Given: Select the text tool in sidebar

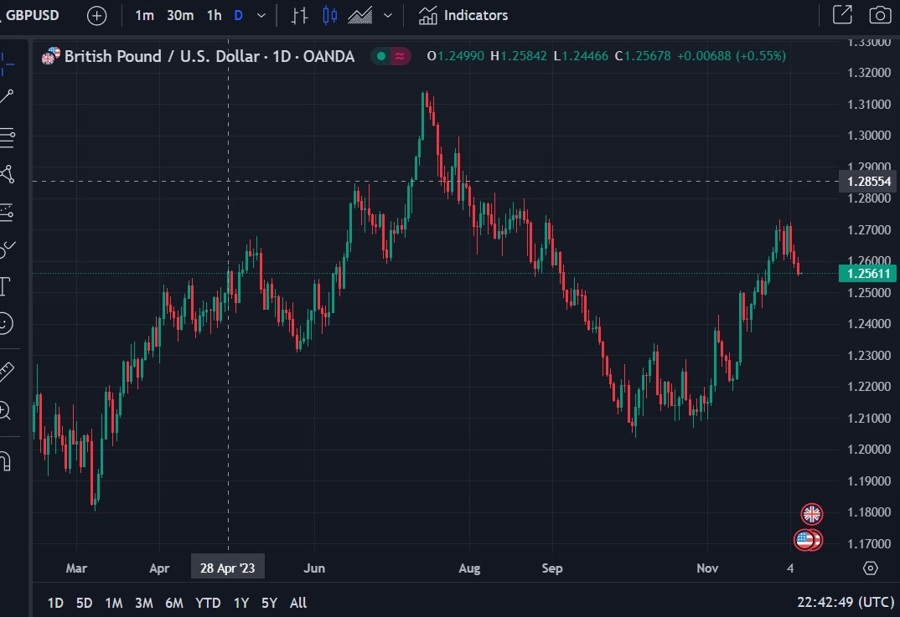Looking at the screenshot, I should 5,286.
